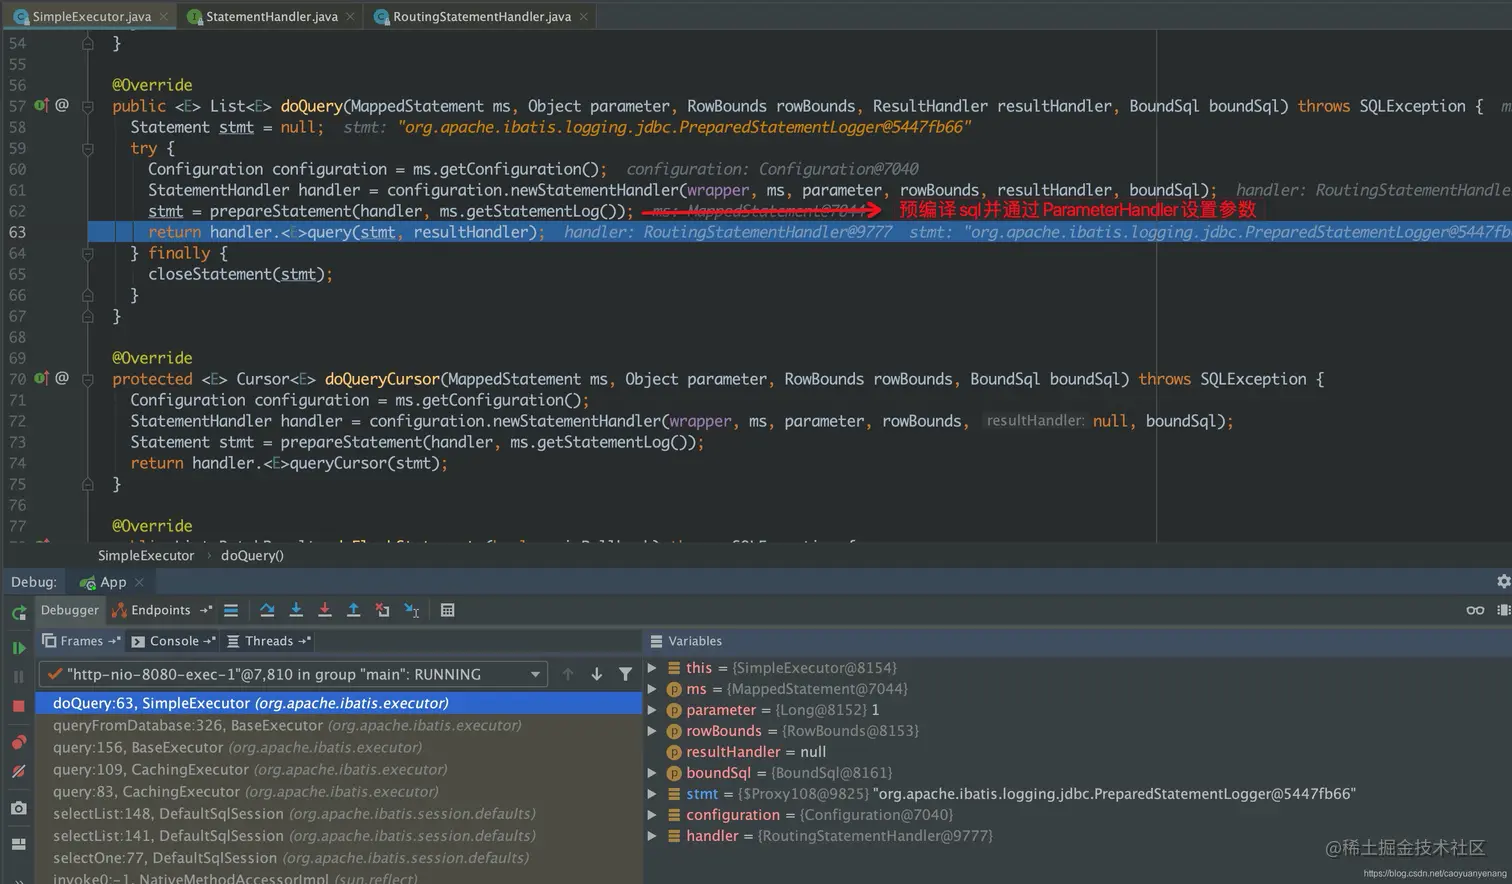Viewport: 1512px width, 884px height.
Task: Expand the 'boundSql' variable
Action: pyautogui.click(x=652, y=773)
